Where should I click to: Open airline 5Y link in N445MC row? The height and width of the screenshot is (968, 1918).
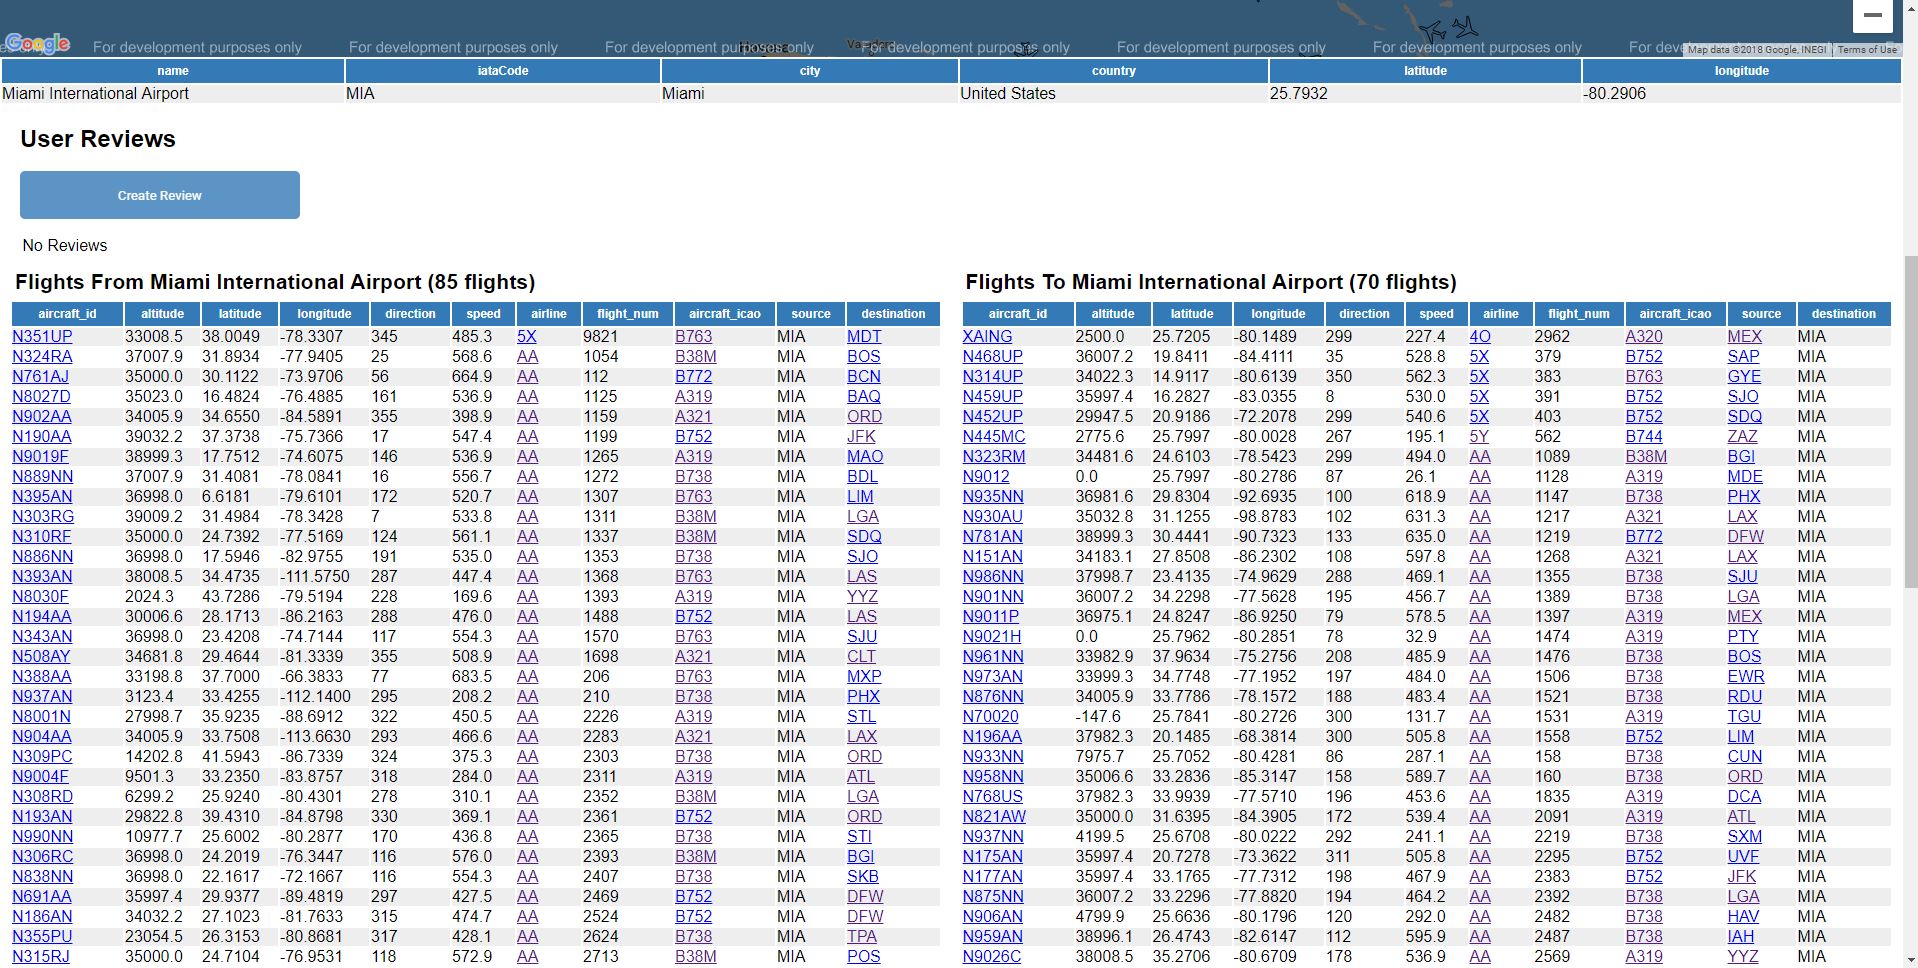coord(1479,437)
